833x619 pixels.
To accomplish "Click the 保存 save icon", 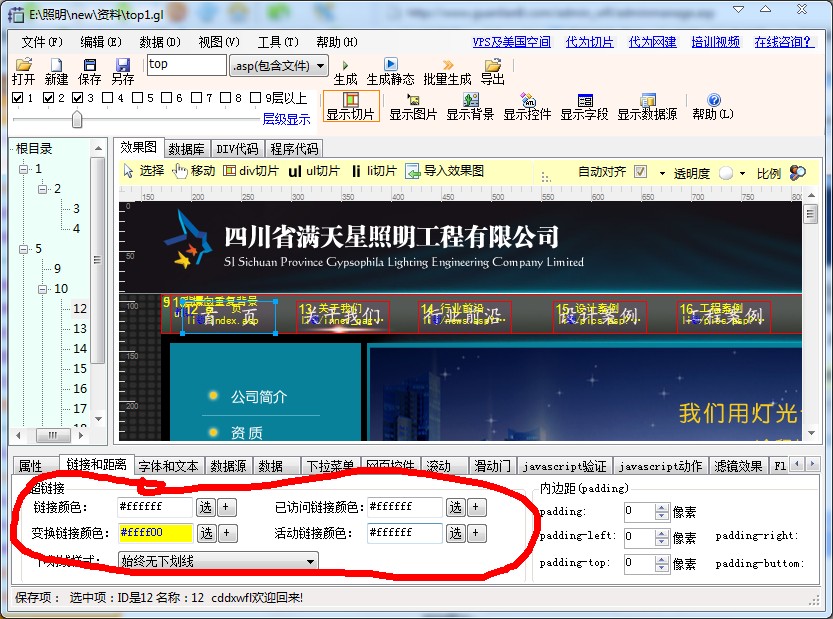I will point(90,65).
